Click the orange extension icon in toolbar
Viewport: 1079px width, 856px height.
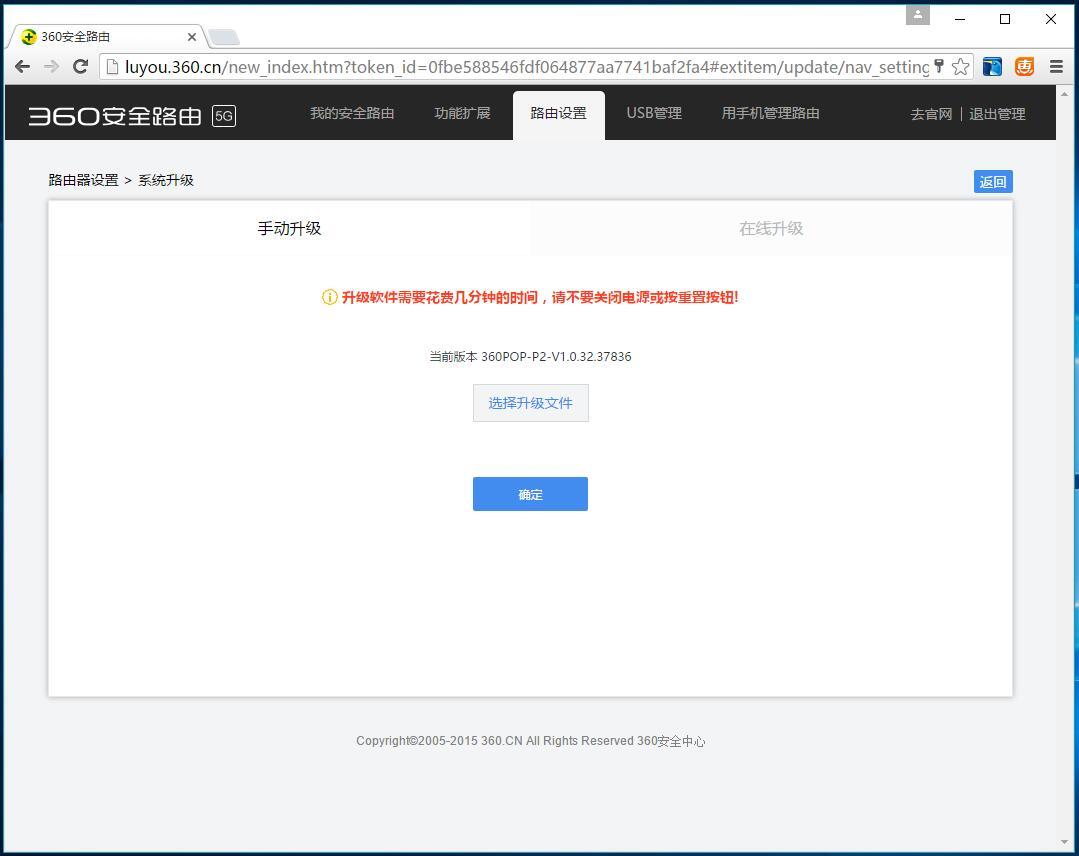click(x=1025, y=67)
